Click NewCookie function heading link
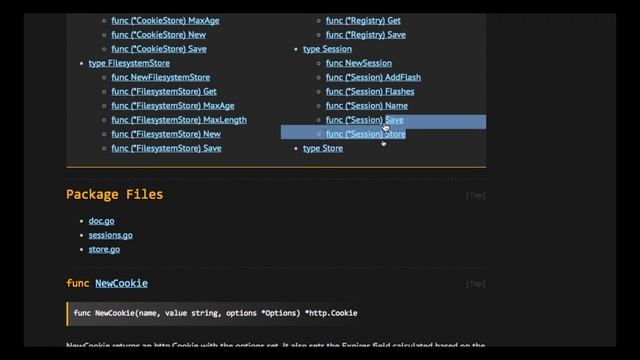640x360 pixels. [121, 283]
